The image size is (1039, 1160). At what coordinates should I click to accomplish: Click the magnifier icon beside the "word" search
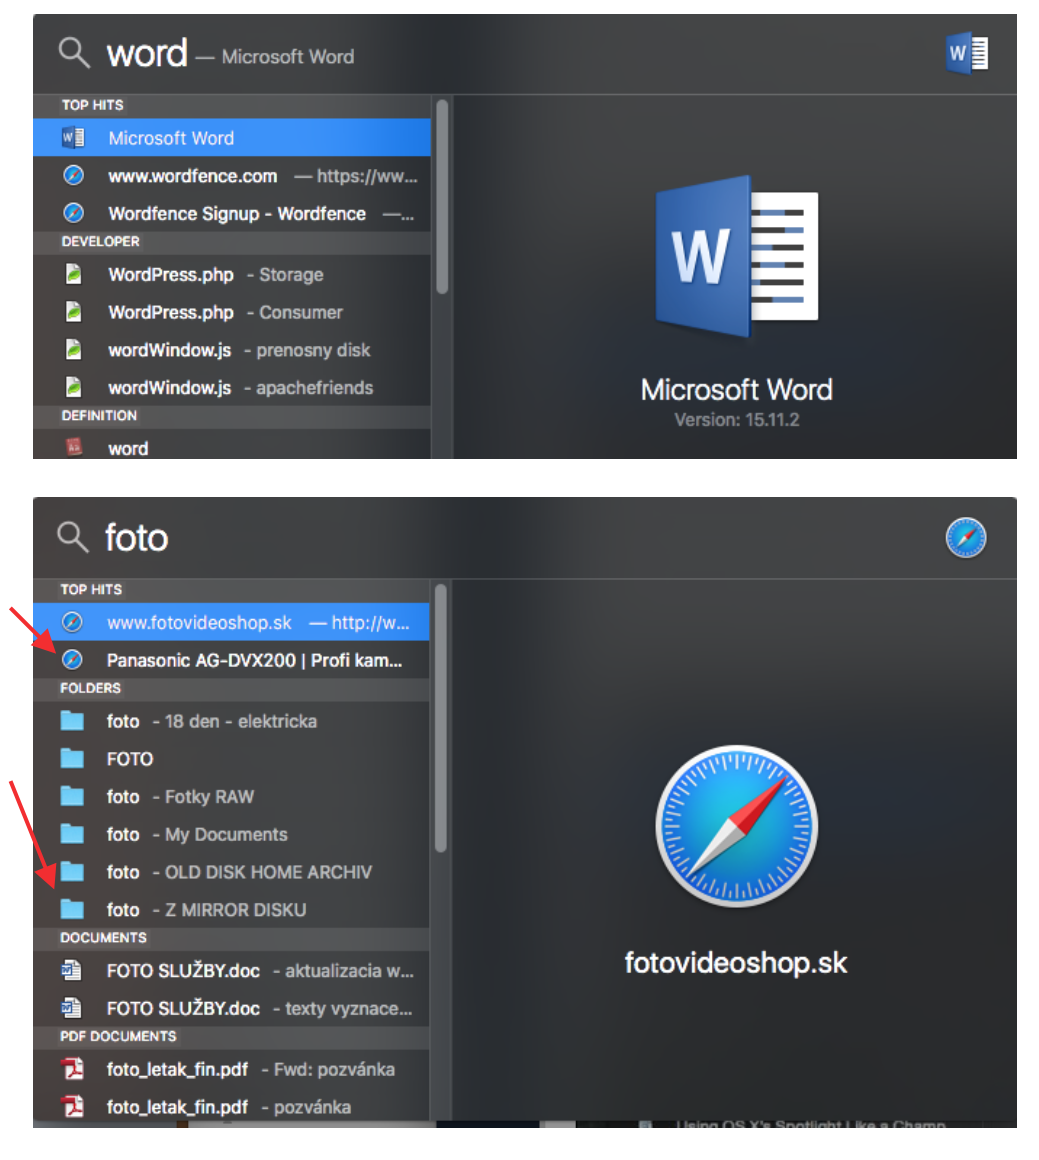(x=74, y=52)
